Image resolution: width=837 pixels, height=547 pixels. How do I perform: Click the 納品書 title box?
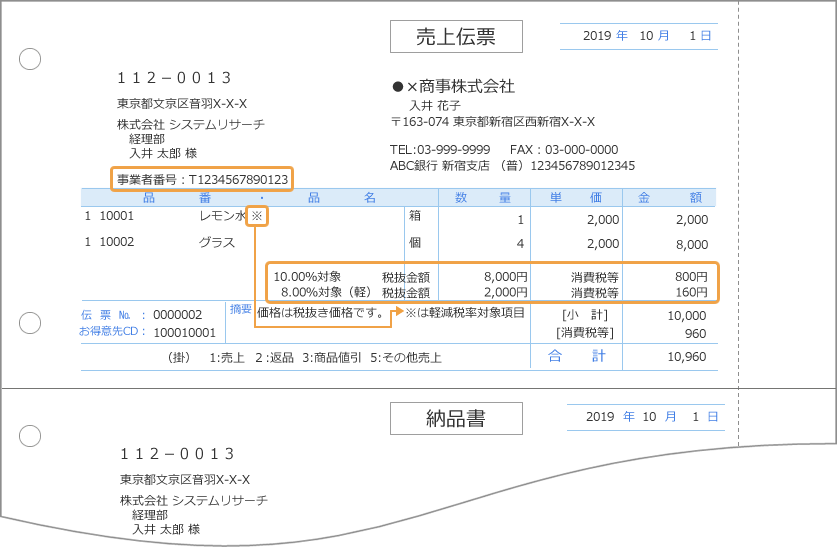(x=456, y=418)
